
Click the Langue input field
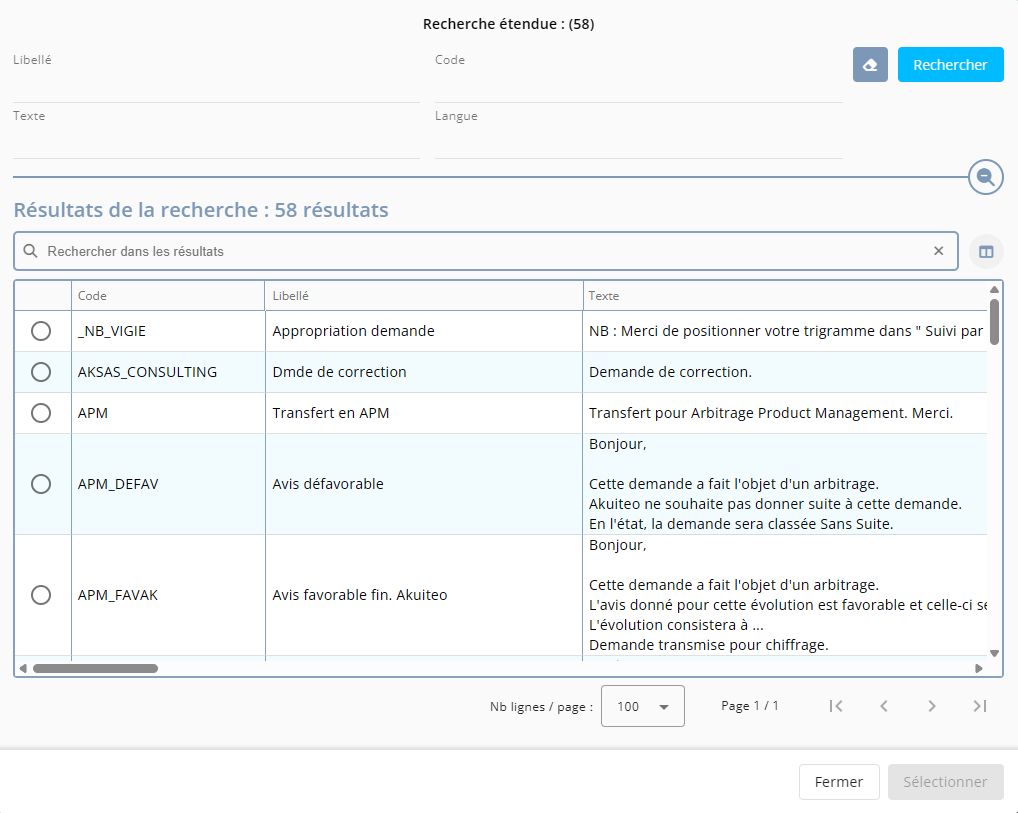click(638, 144)
